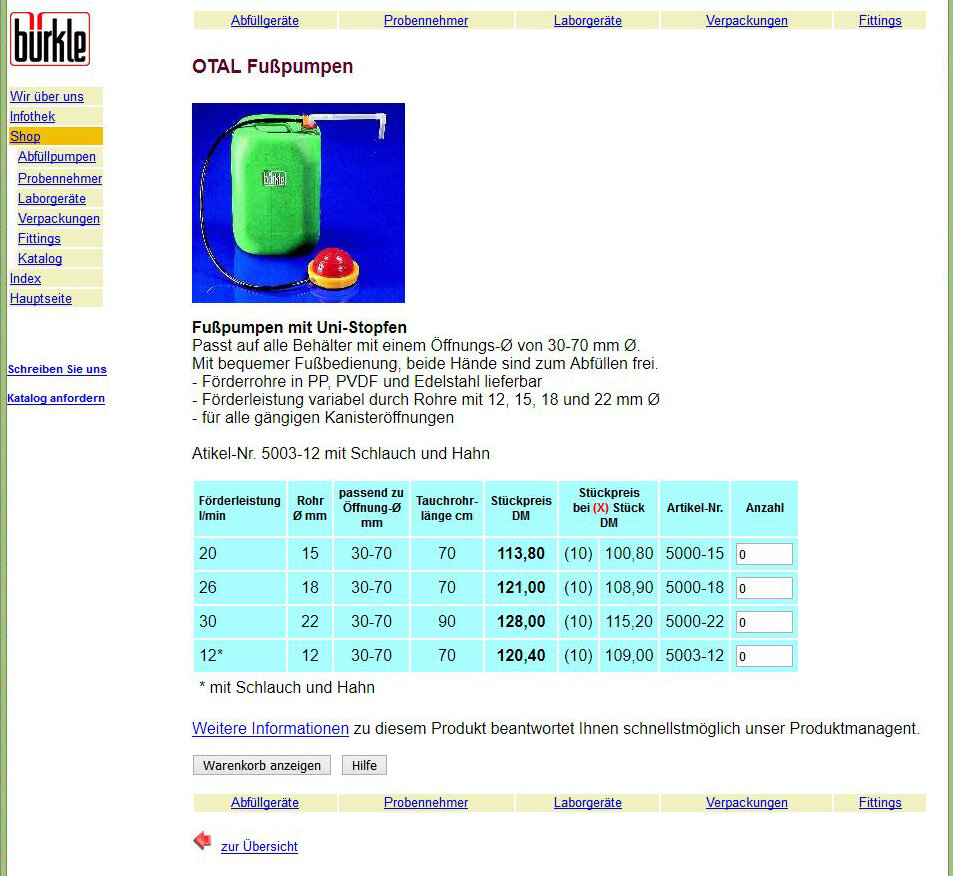Open Verpackungen in the bottom navigation bar
Viewport: 953px width, 876px height.
pos(746,802)
